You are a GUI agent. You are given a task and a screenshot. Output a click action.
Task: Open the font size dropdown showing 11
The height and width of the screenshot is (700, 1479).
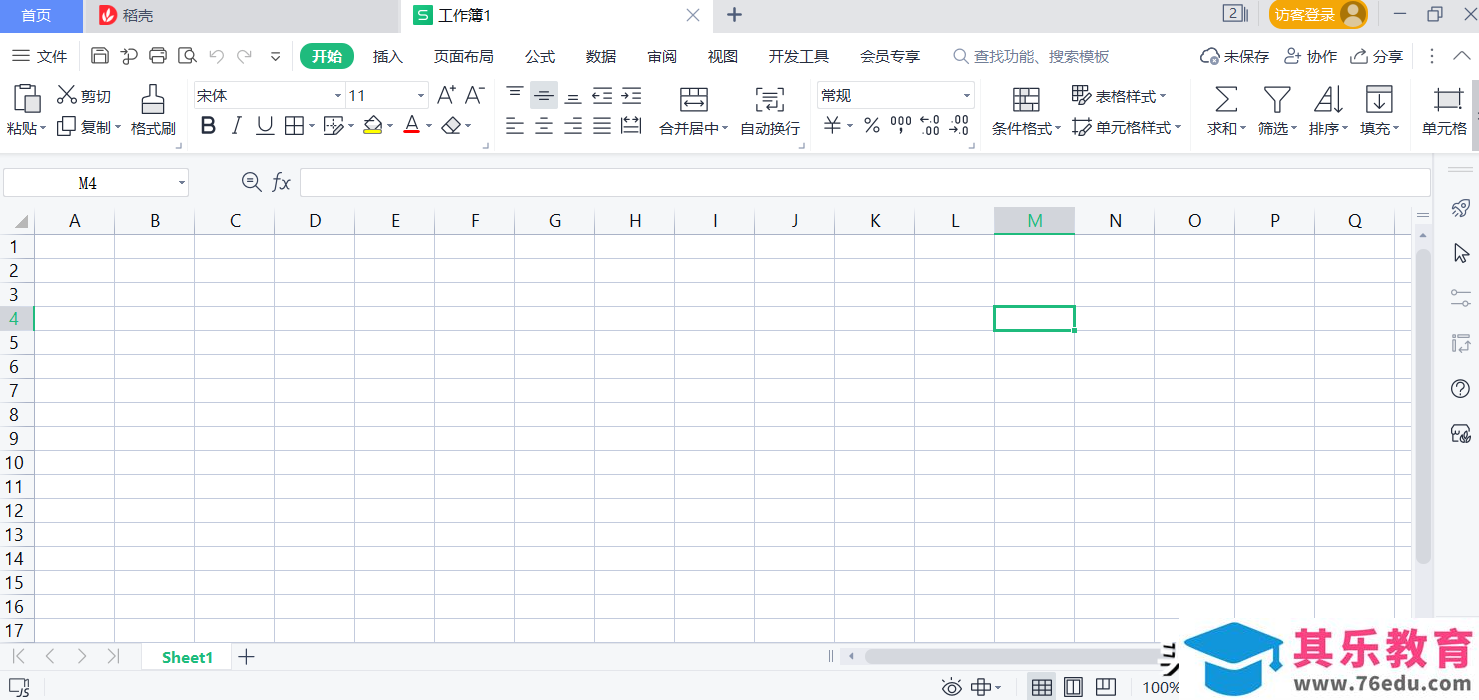point(421,96)
